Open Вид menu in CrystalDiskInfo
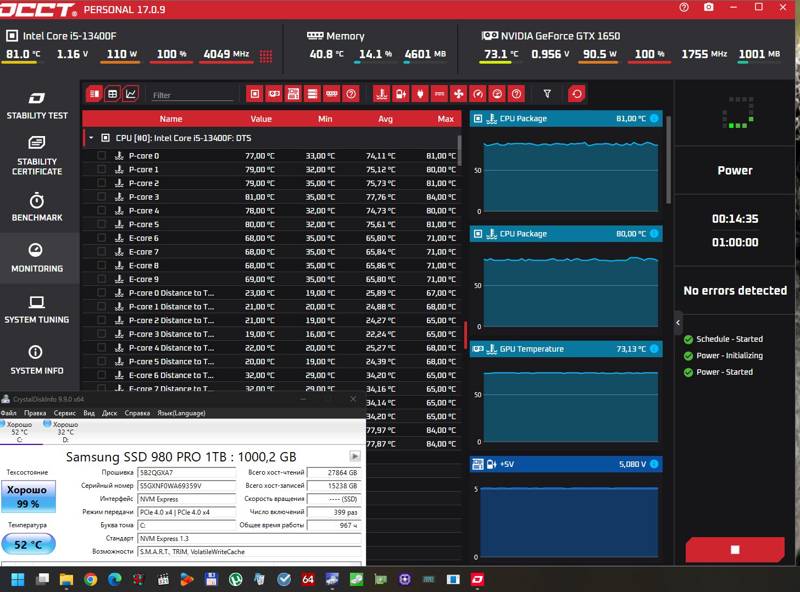 89,413
